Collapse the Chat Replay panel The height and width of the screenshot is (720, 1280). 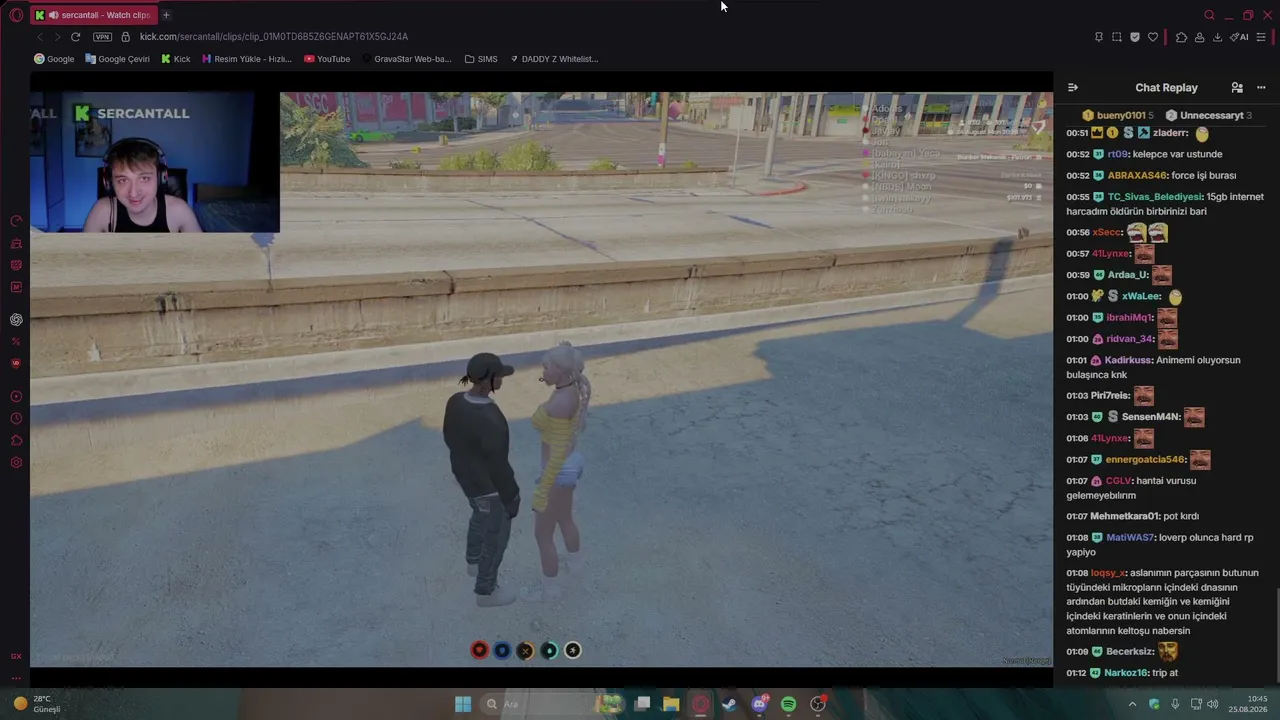[x=1073, y=88]
